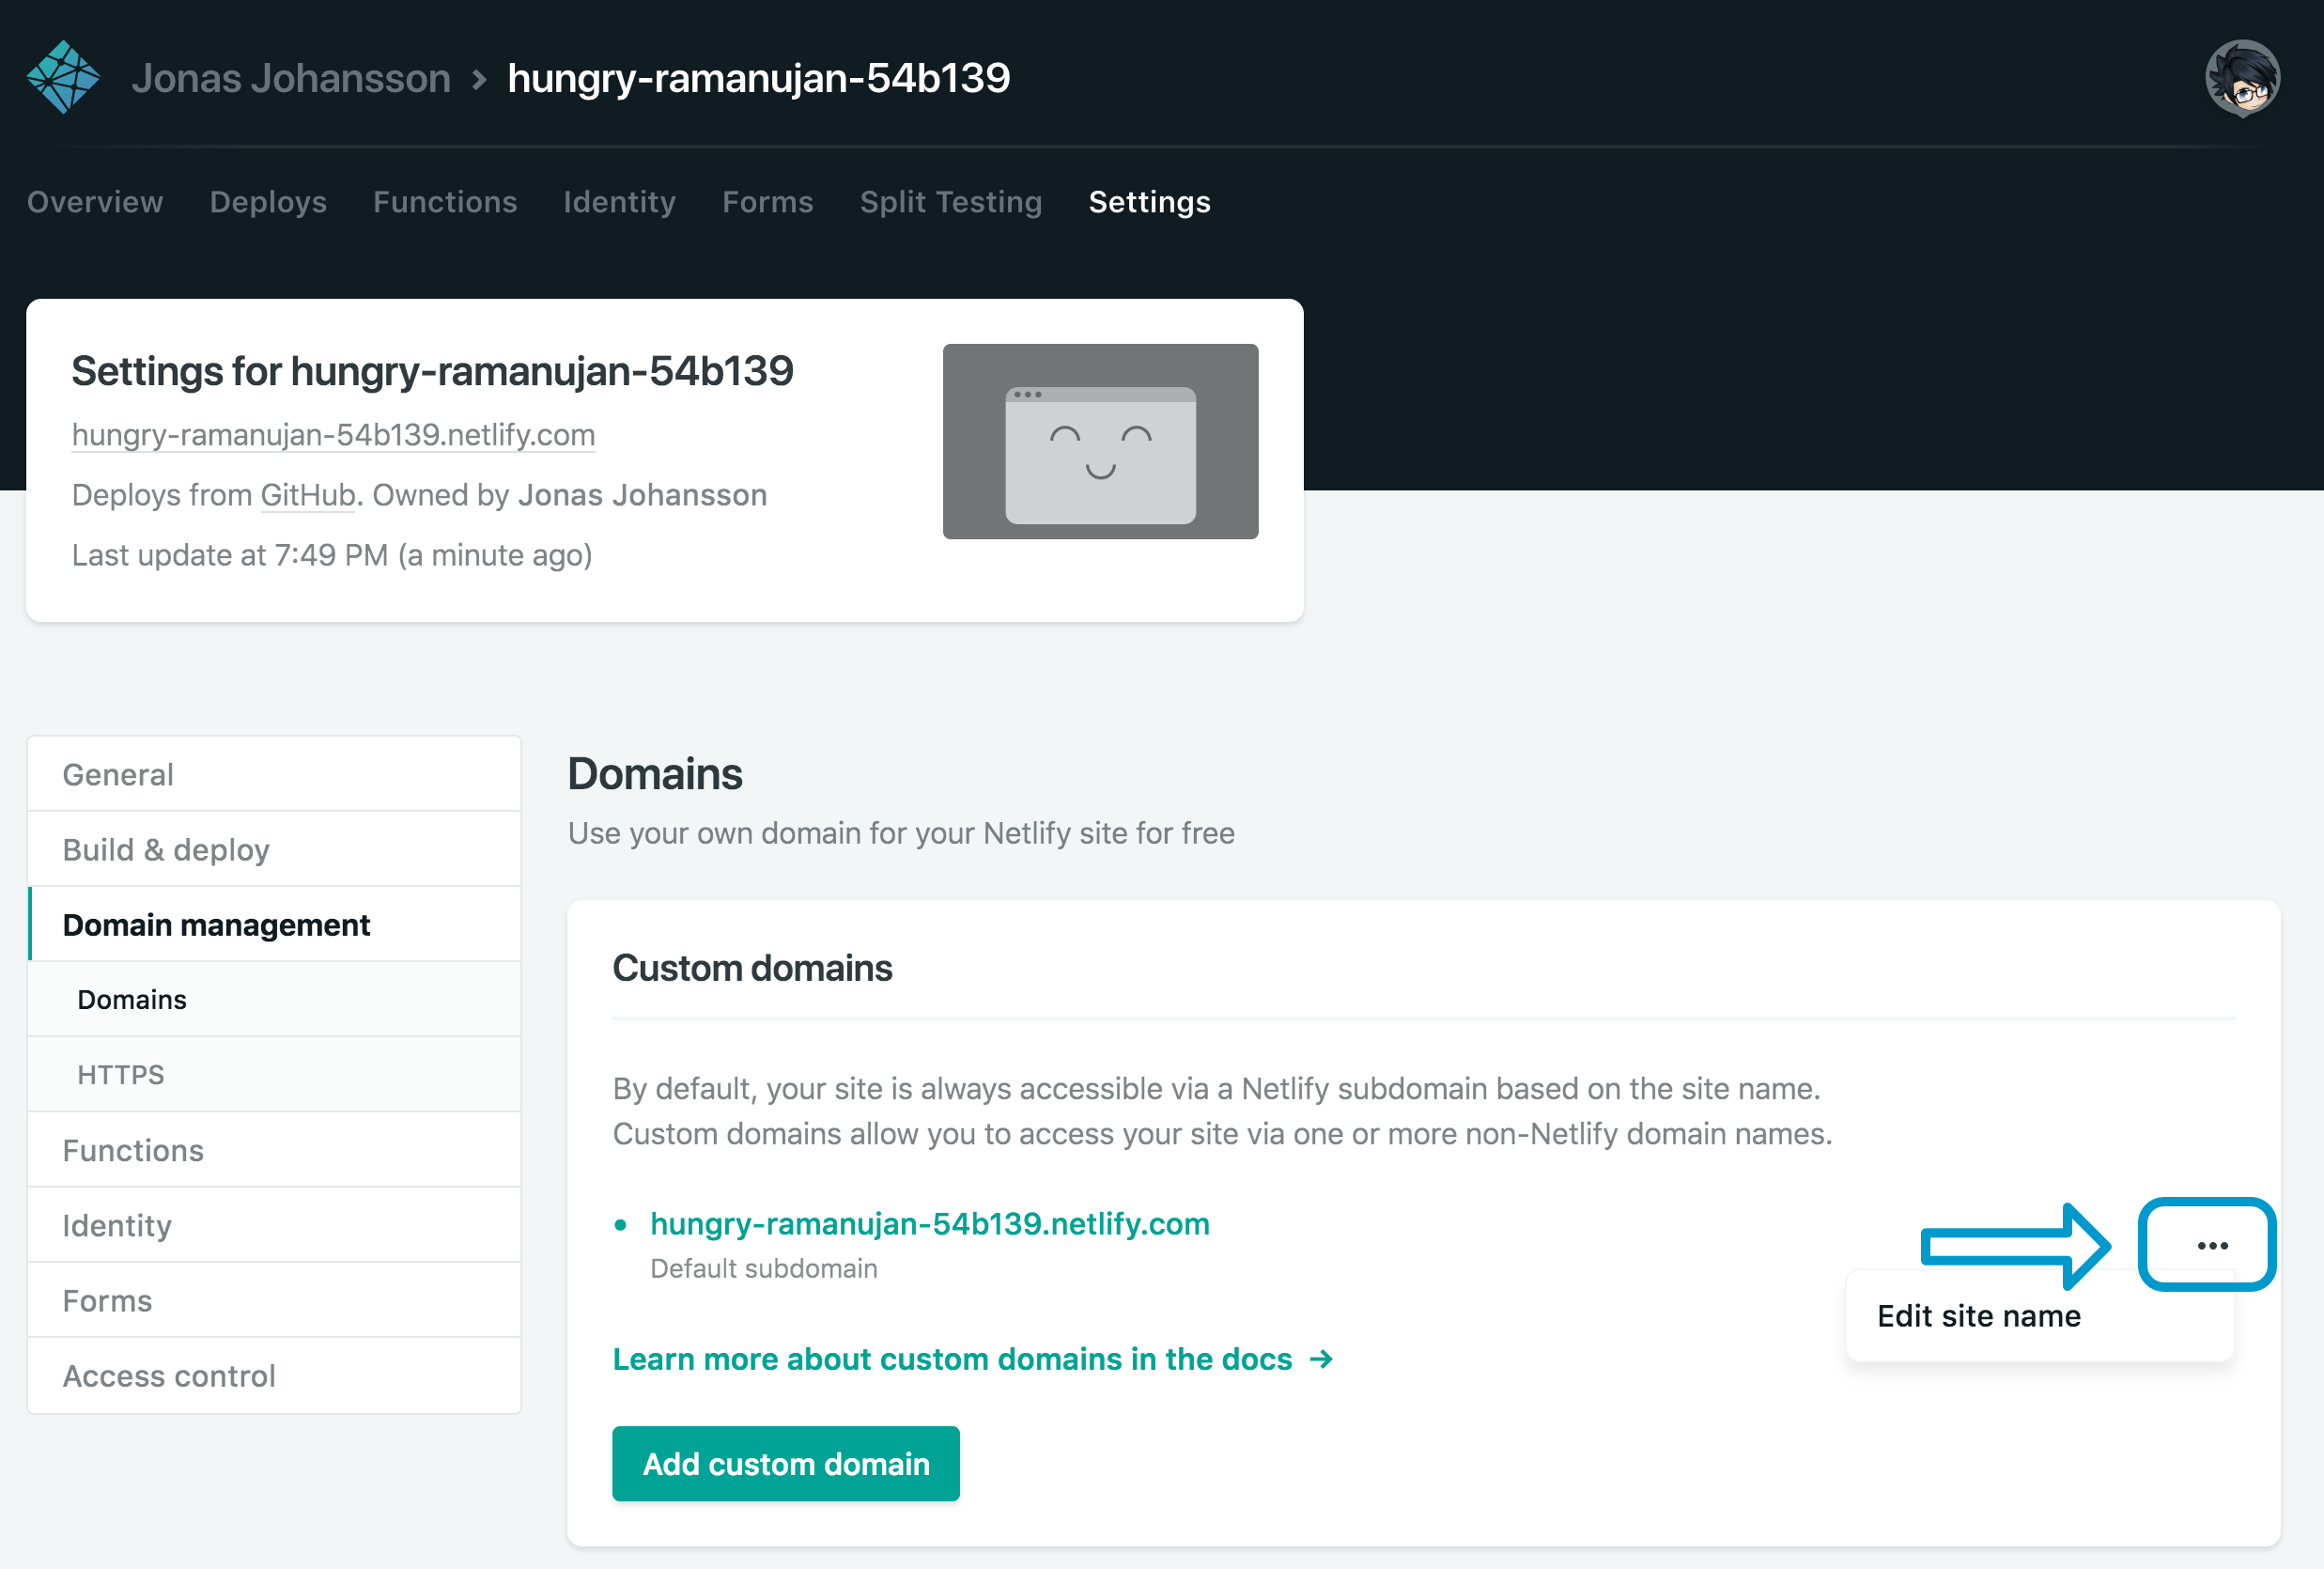
Task: Click the Default subdomain label
Action: coord(764,1268)
